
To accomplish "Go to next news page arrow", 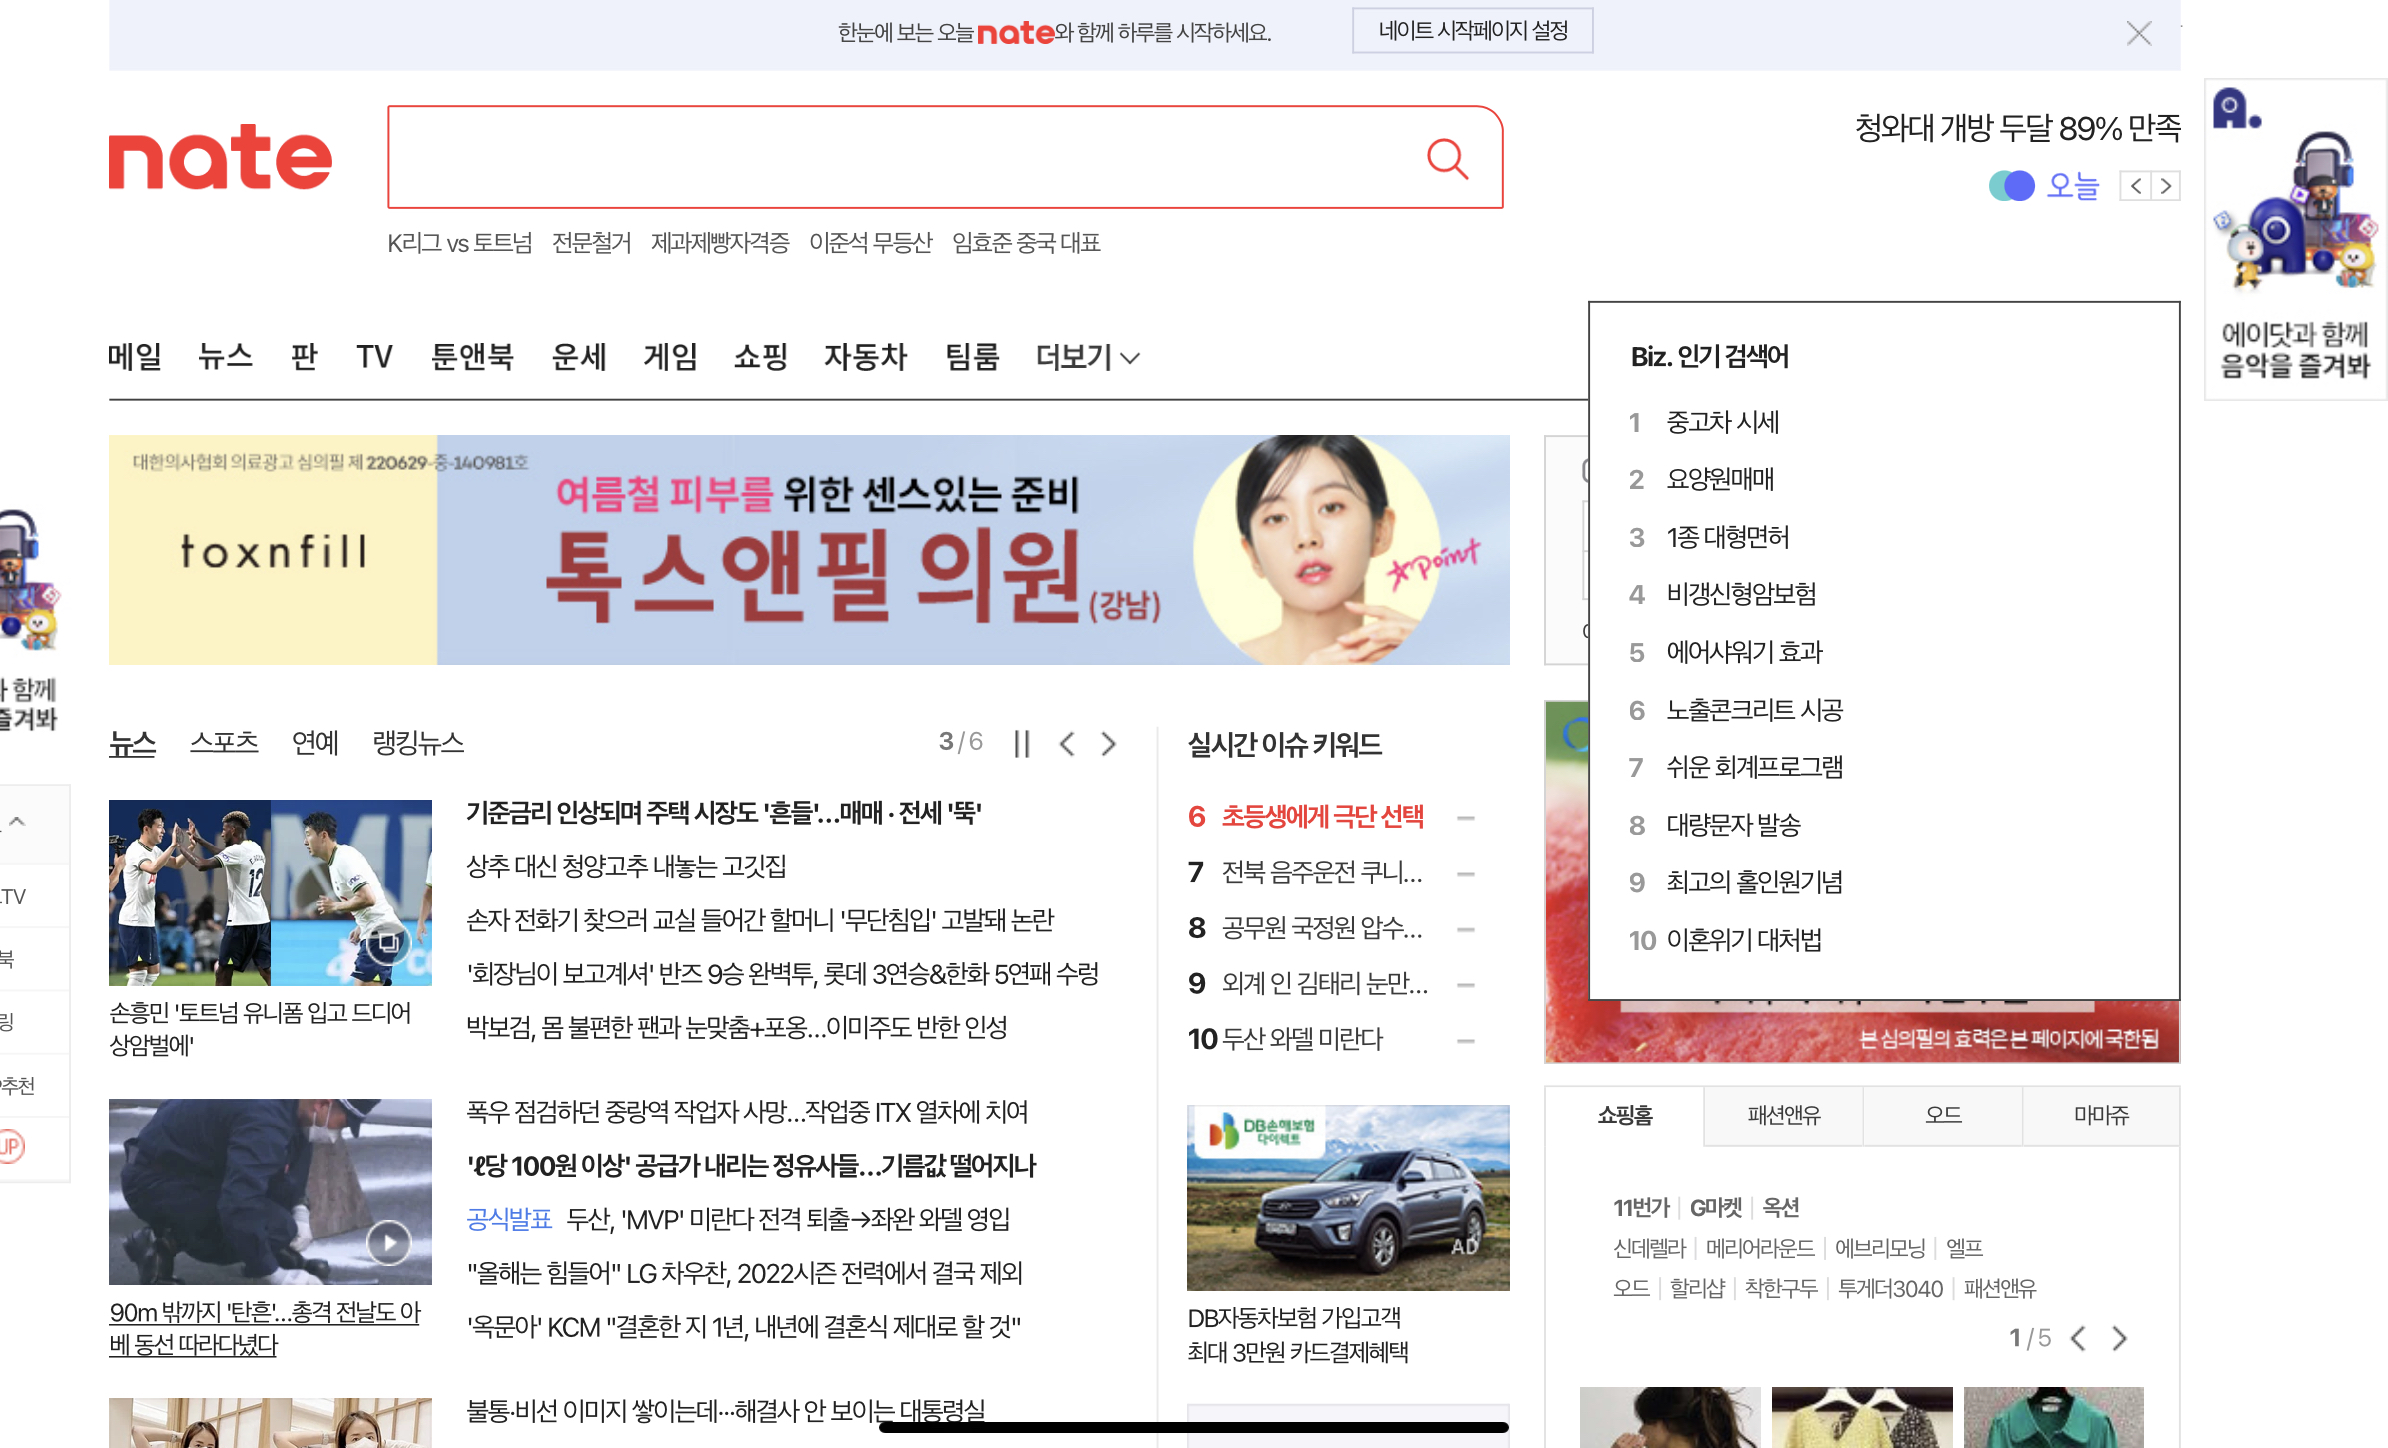I will (1108, 743).
